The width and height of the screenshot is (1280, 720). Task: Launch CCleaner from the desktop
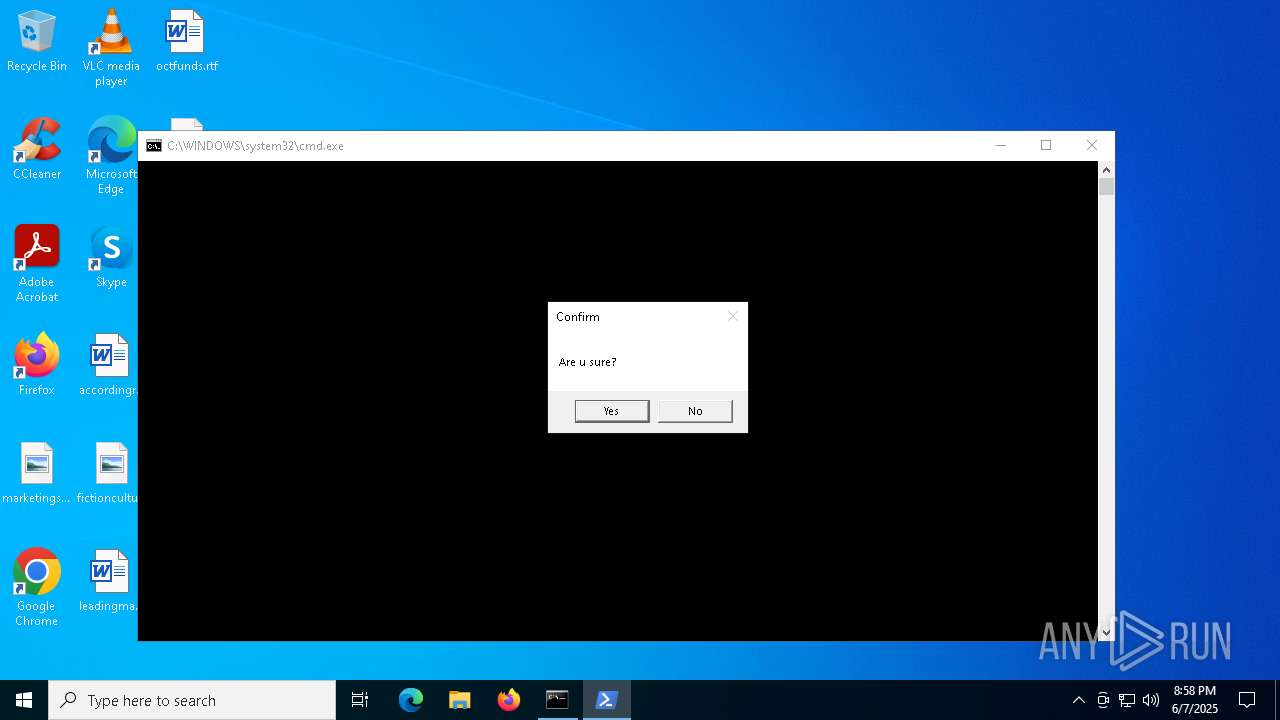click(37, 149)
